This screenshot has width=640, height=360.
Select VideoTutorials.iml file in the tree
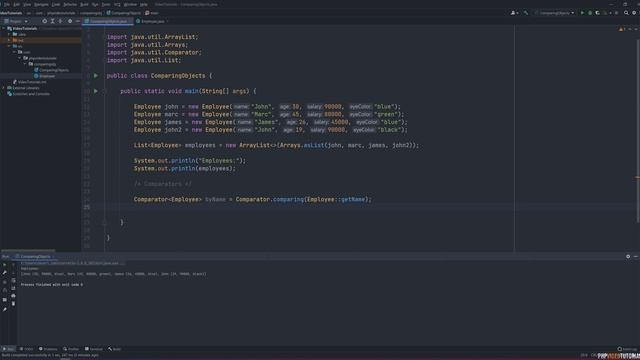[29, 82]
